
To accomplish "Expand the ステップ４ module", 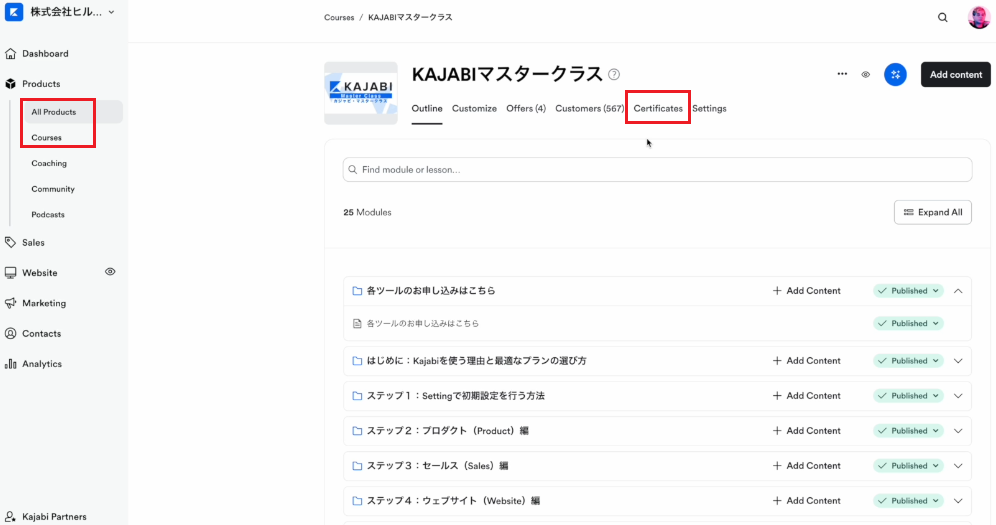I will coord(959,501).
